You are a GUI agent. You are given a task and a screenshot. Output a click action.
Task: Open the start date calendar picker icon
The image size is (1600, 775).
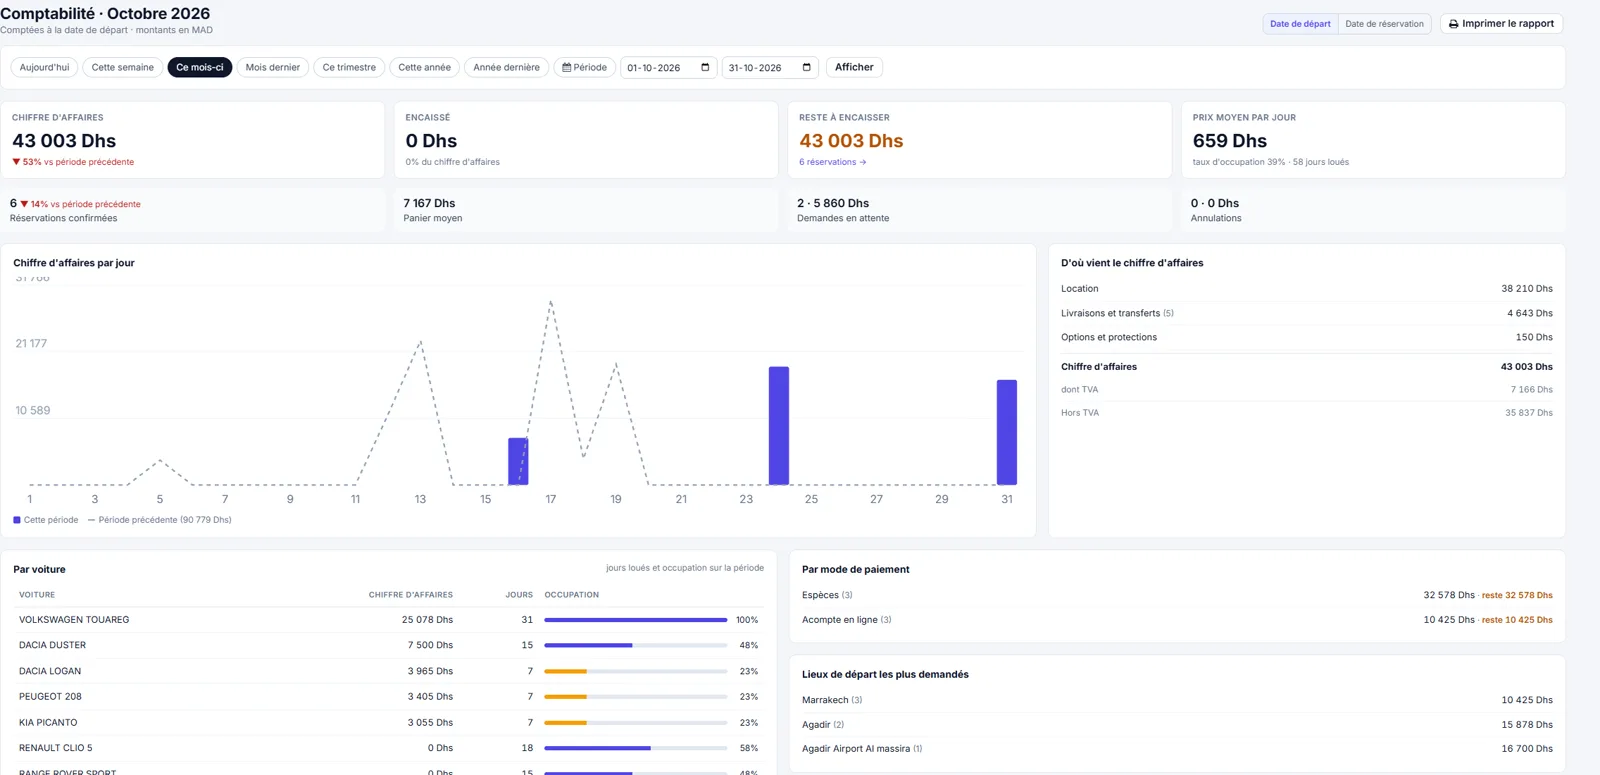[705, 67]
